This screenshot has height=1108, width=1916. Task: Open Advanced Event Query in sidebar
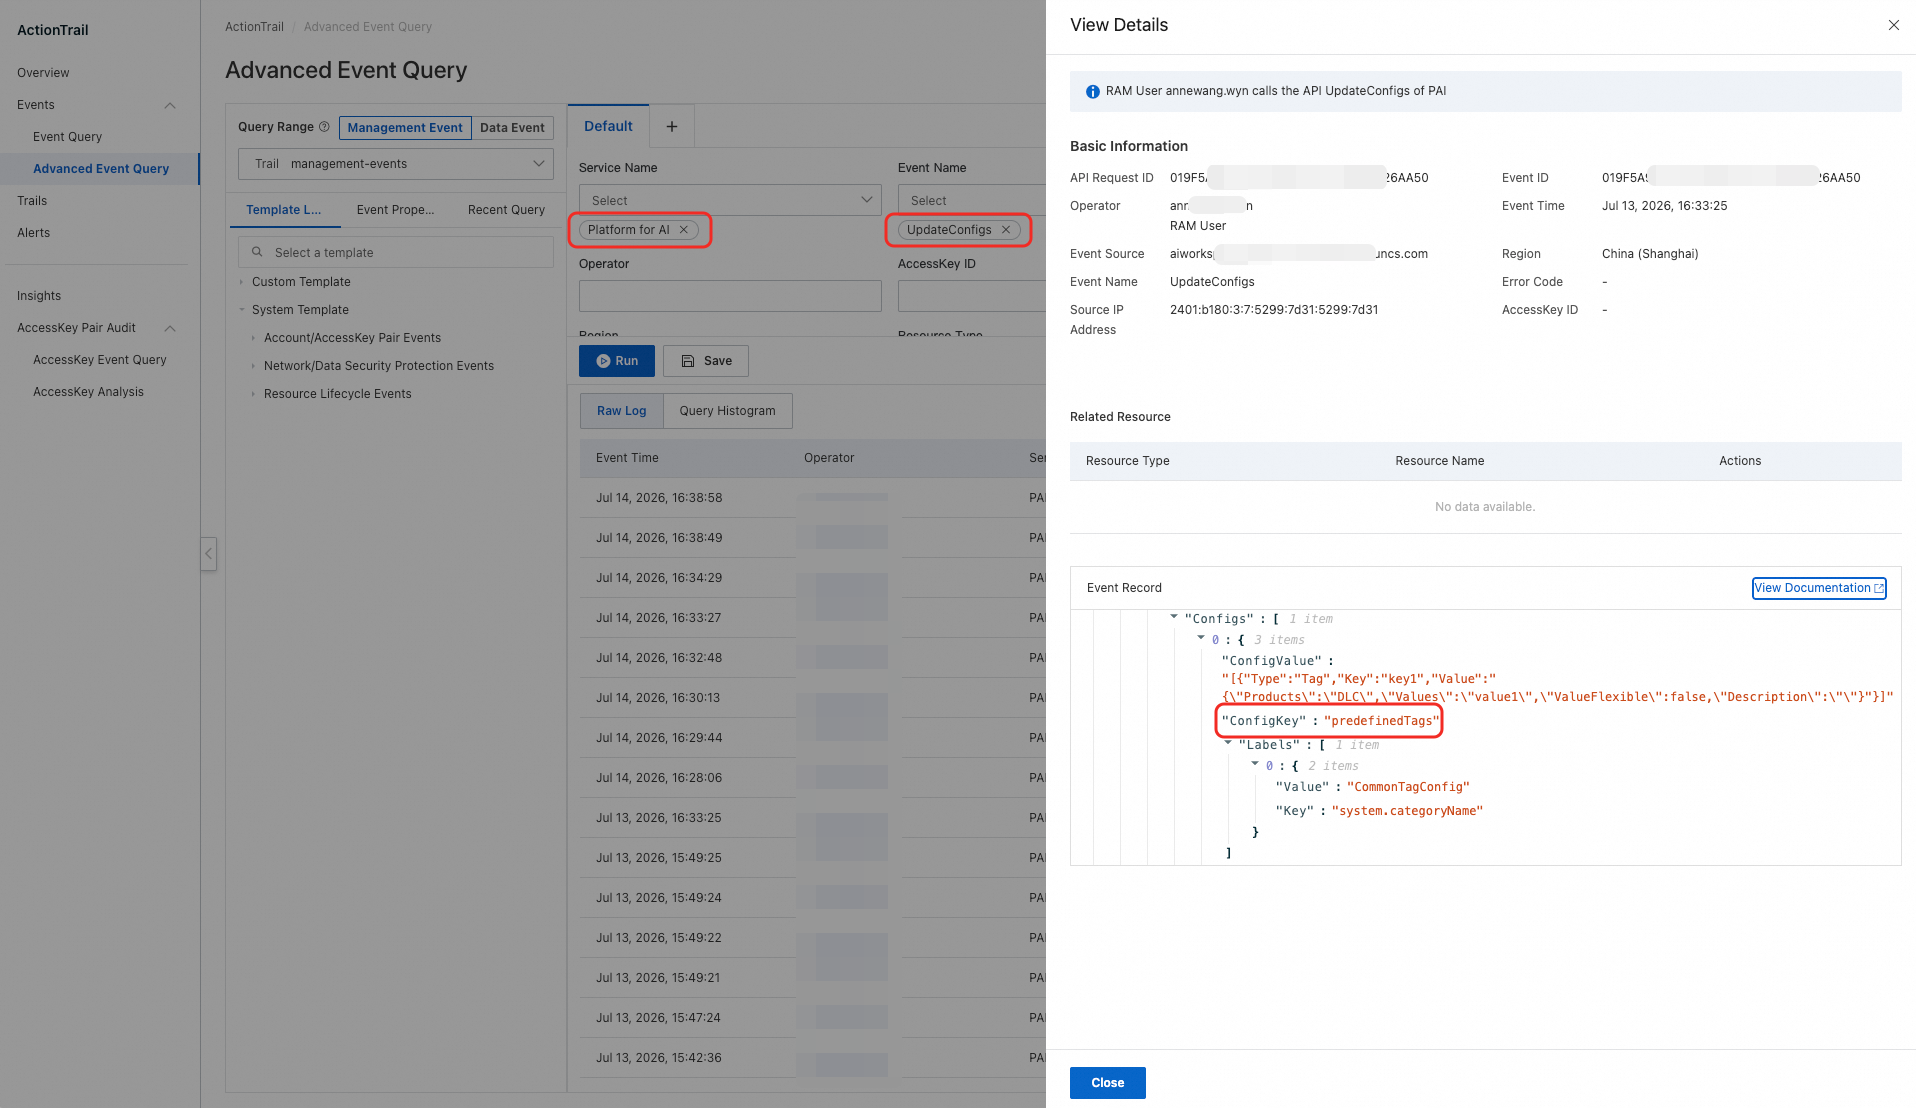(100, 169)
